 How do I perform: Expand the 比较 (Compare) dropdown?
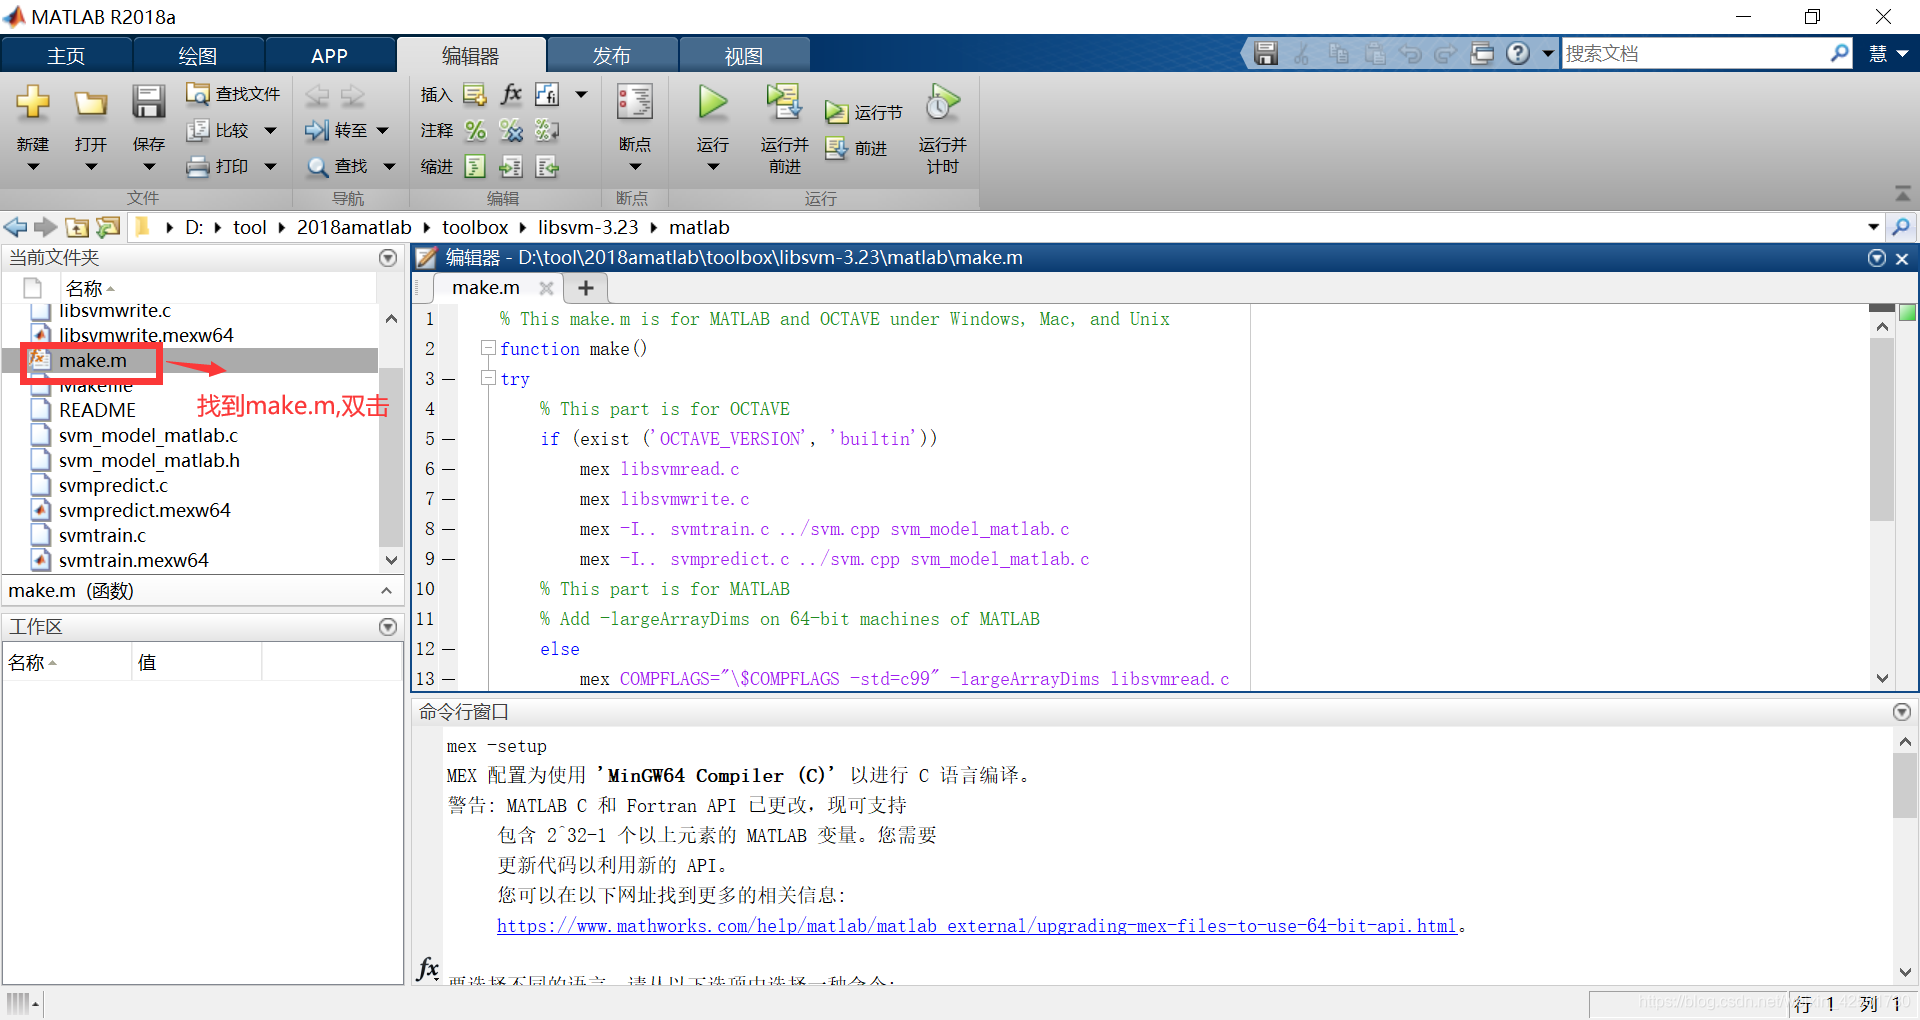270,130
